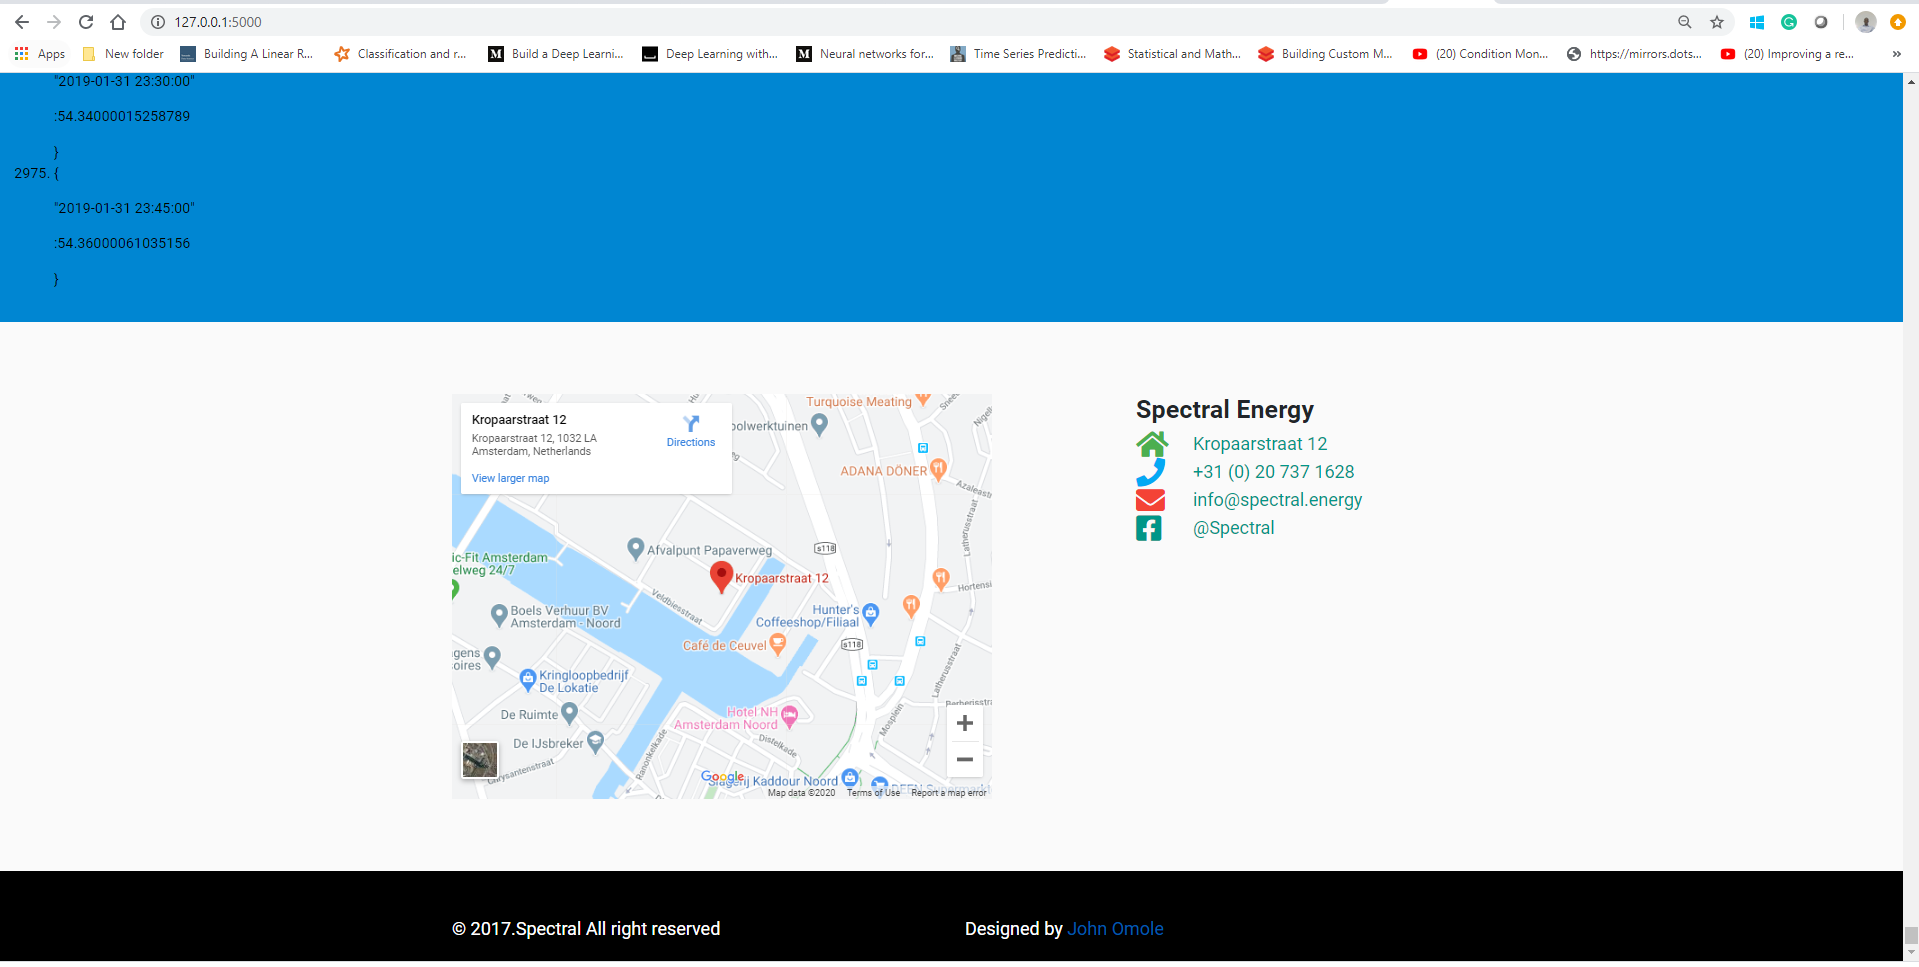Click View larger map link
Image resolution: width=1919 pixels, height=967 pixels.
coord(510,478)
